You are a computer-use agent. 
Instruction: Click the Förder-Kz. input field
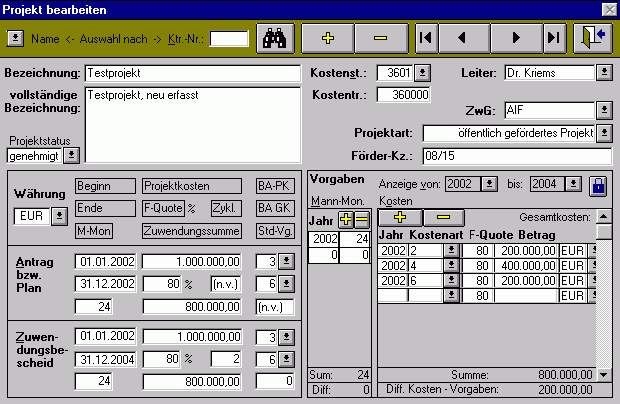(x=516, y=156)
